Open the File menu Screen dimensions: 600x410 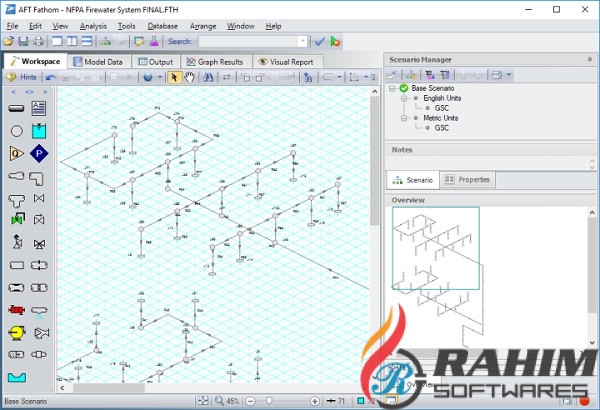click(x=12, y=26)
